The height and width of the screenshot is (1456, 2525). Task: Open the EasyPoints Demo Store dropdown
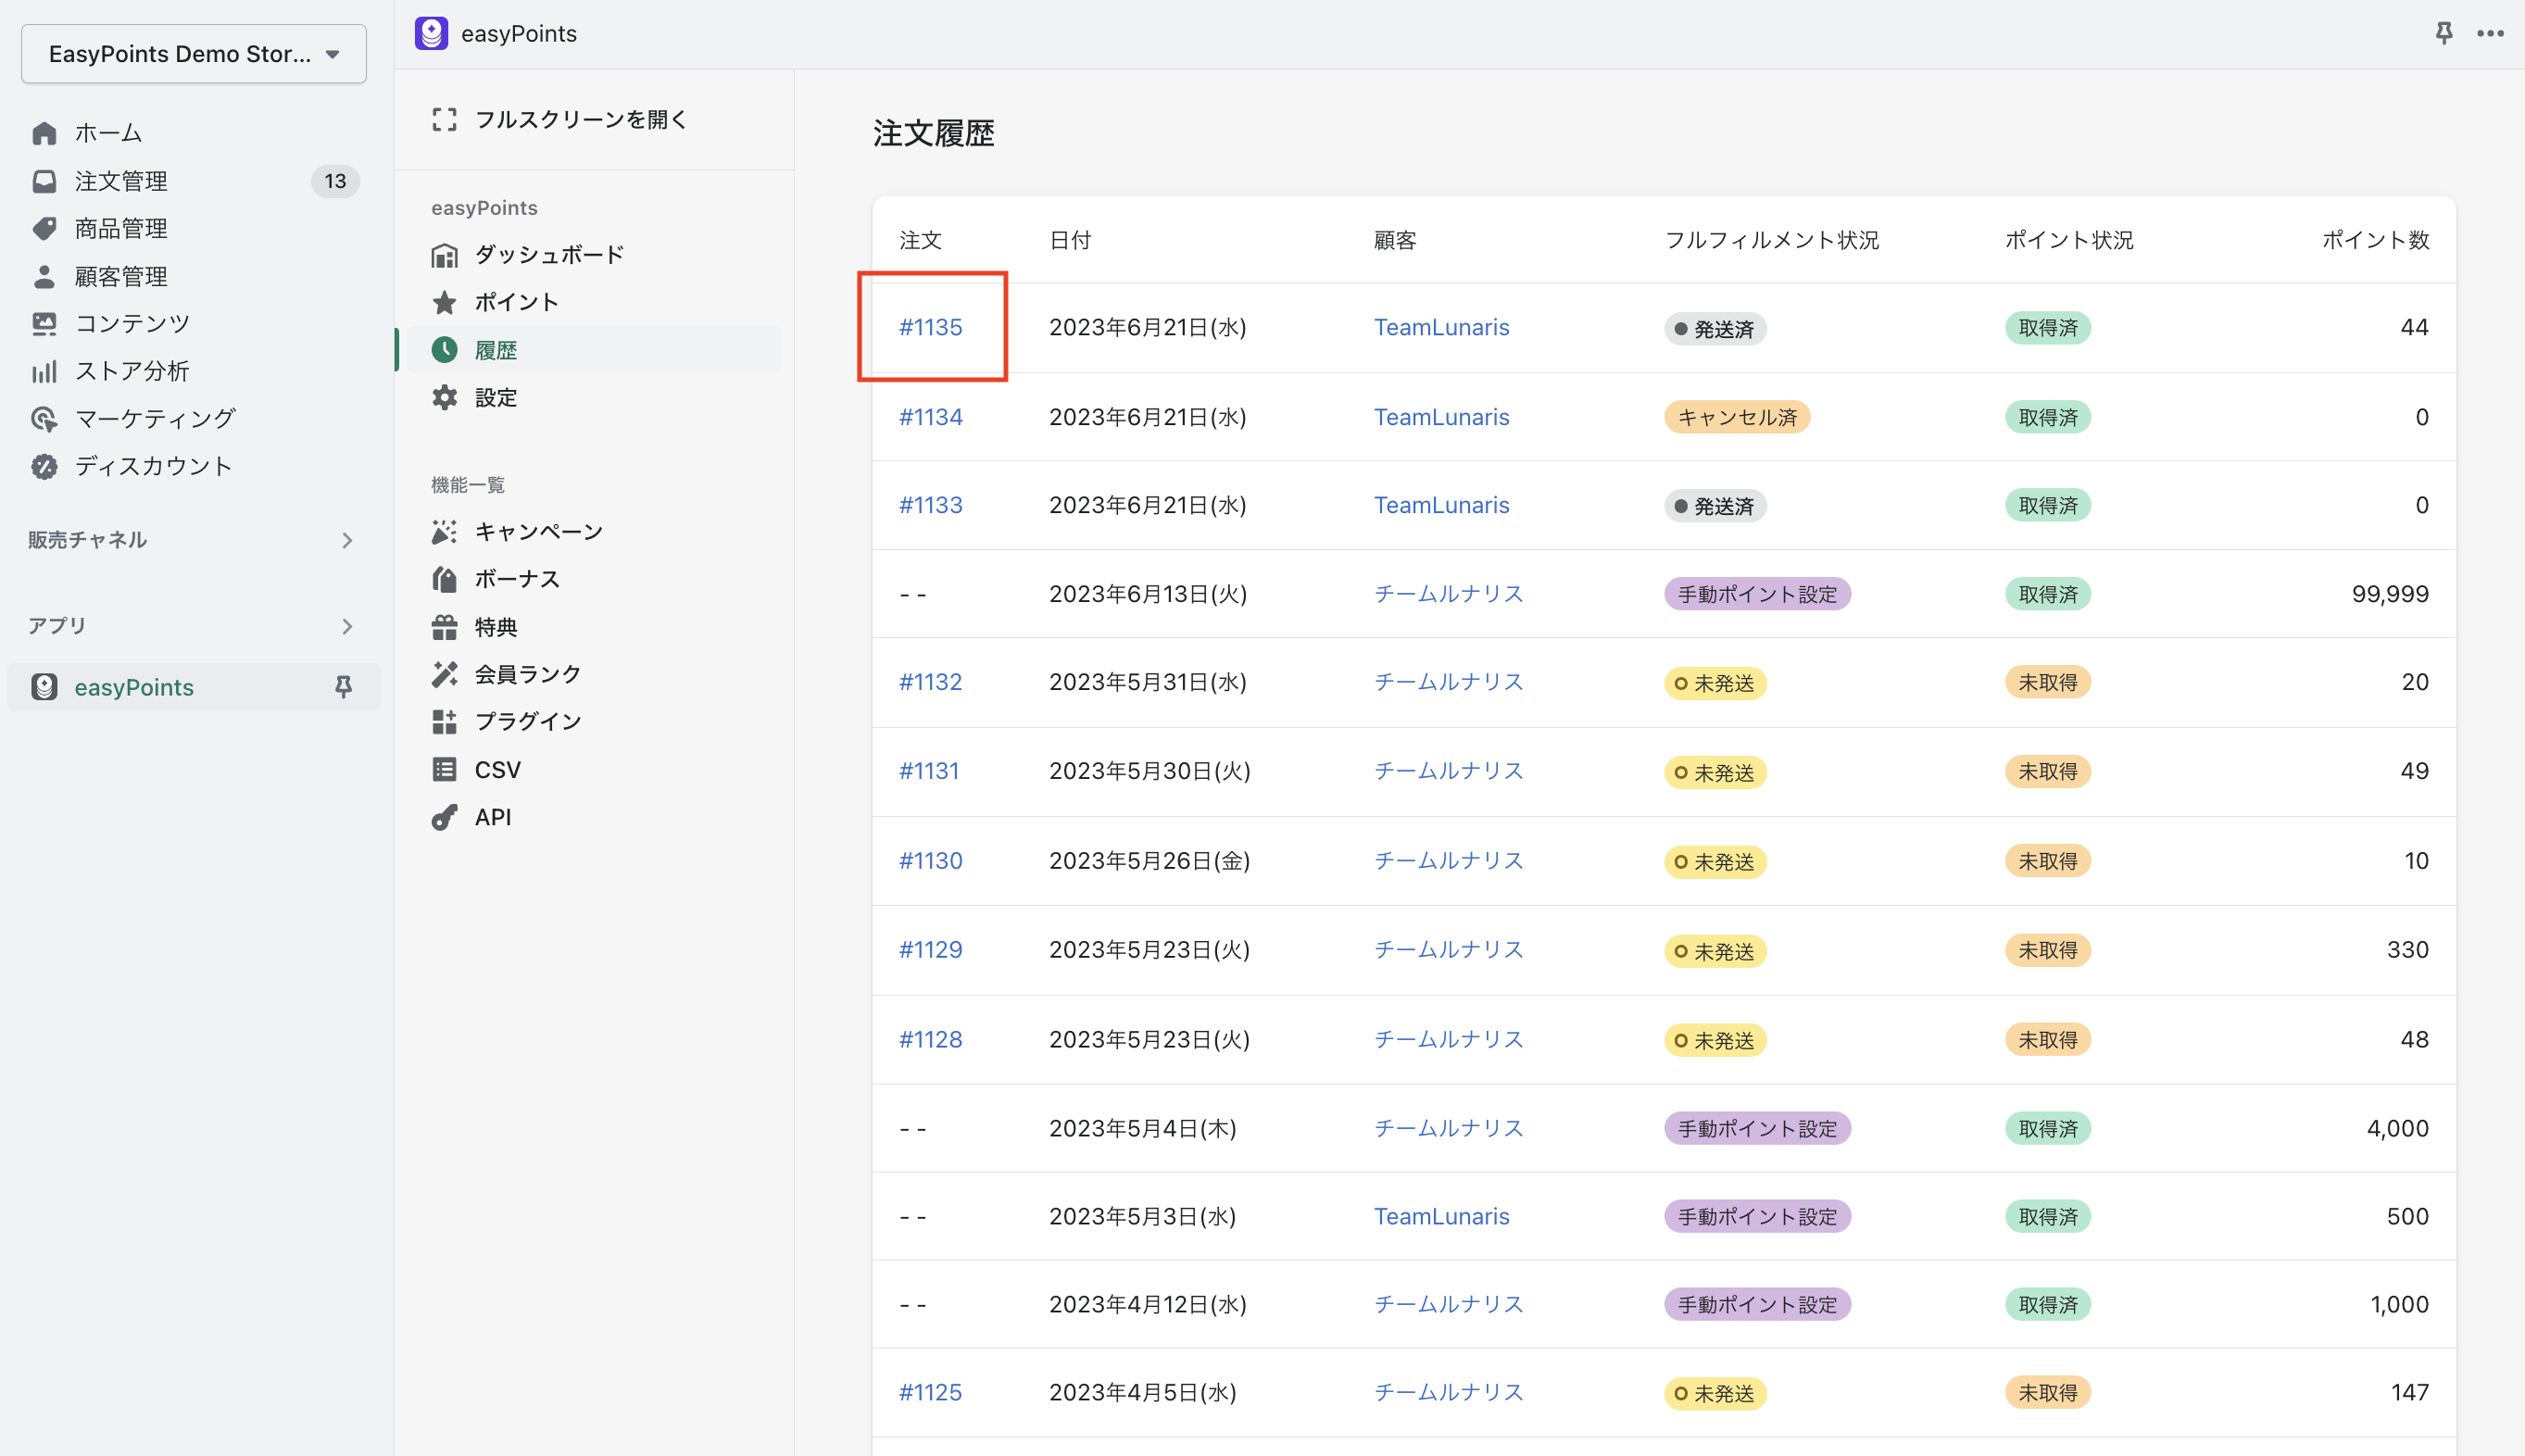point(194,54)
